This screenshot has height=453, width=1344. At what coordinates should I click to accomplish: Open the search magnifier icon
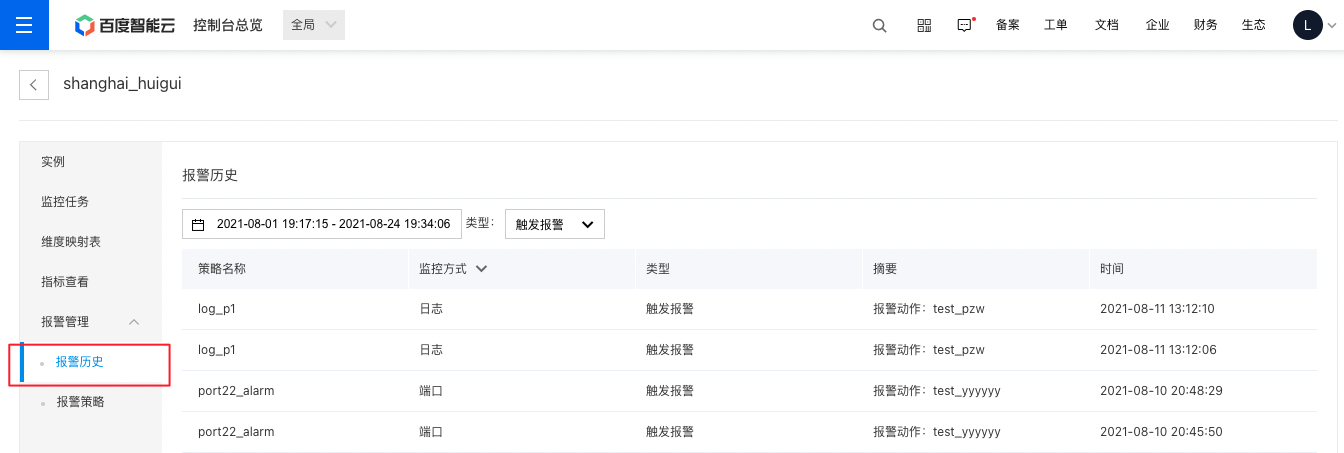880,26
